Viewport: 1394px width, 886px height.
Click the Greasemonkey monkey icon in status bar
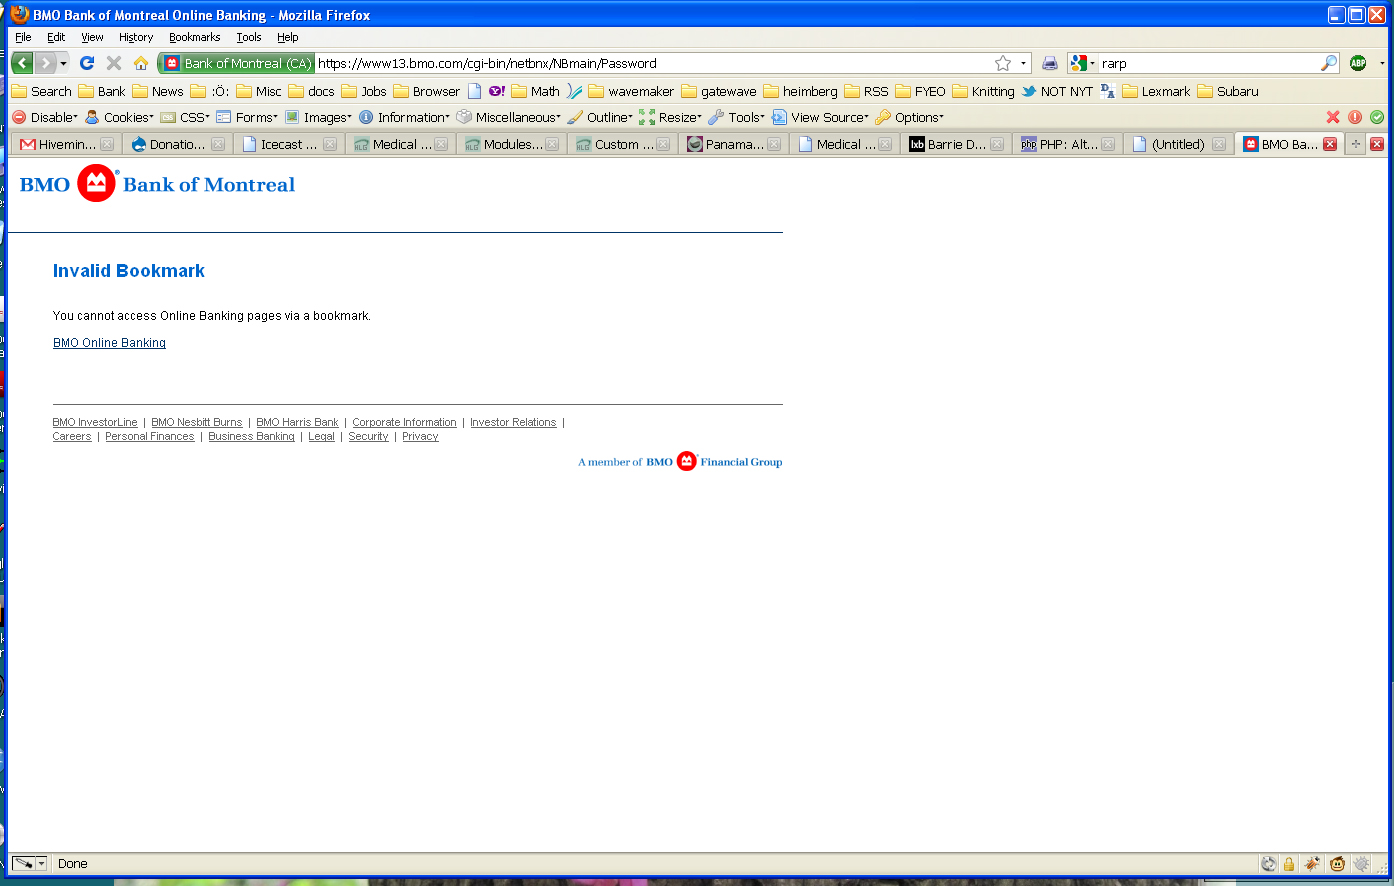click(1337, 864)
